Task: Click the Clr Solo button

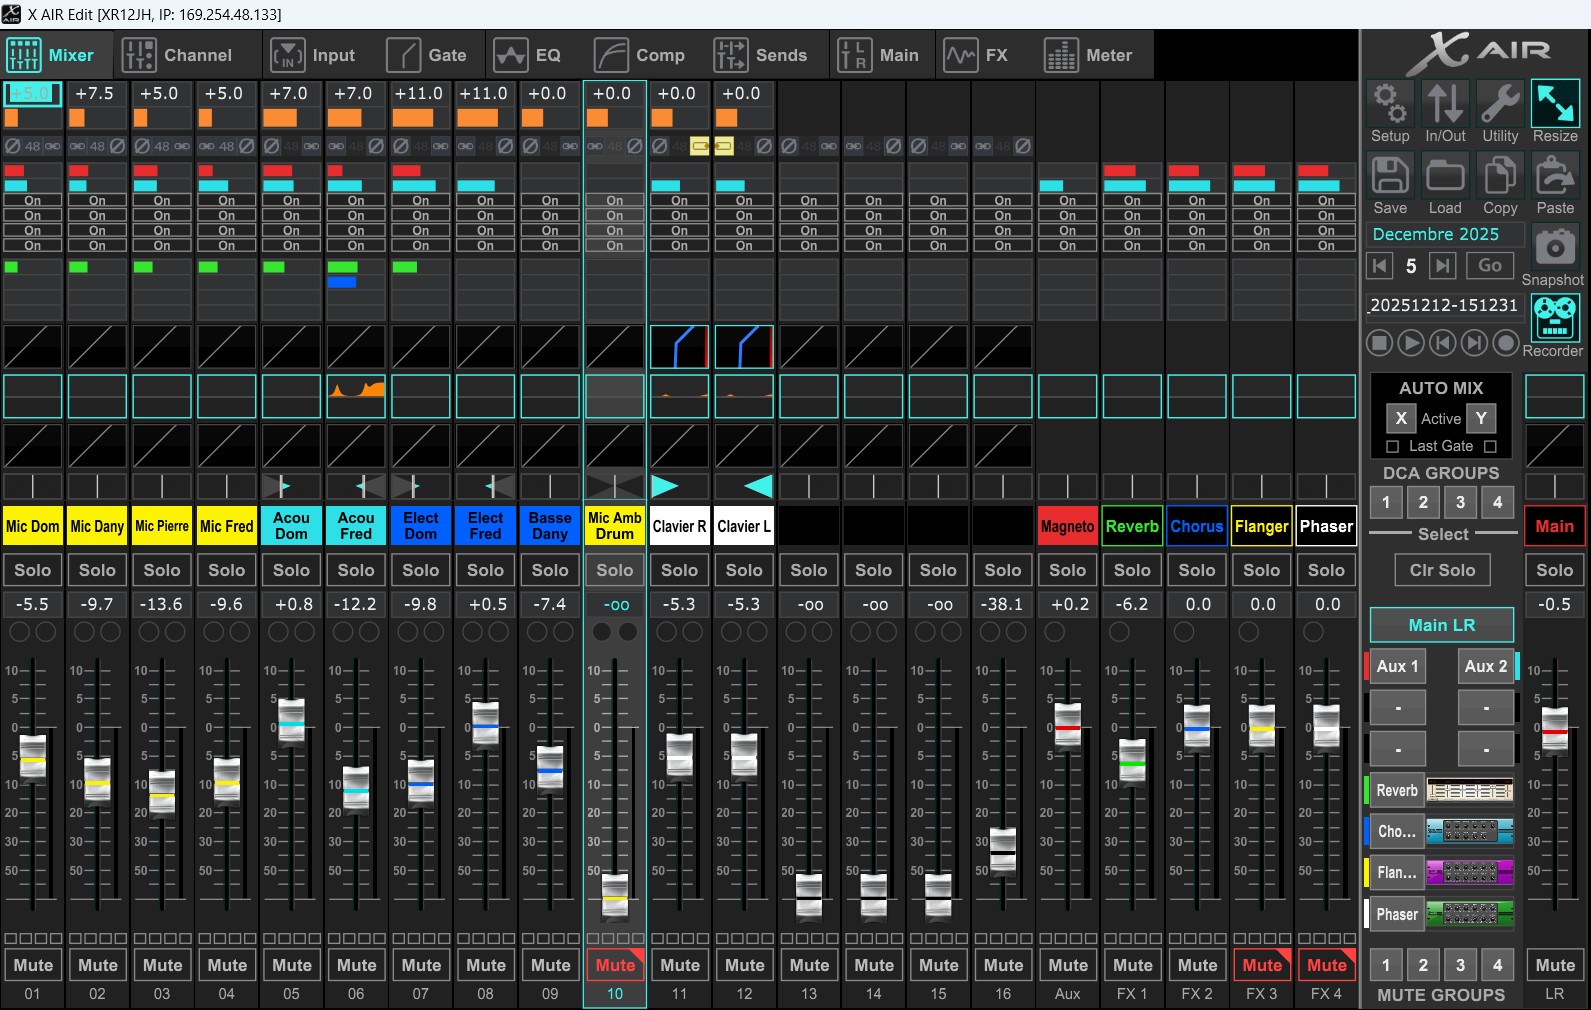Action: tap(1442, 570)
